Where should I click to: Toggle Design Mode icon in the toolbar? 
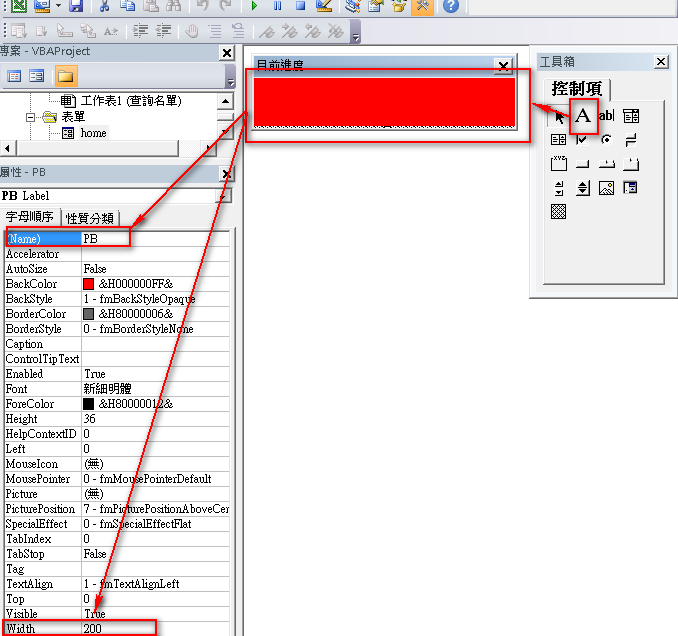point(324,5)
